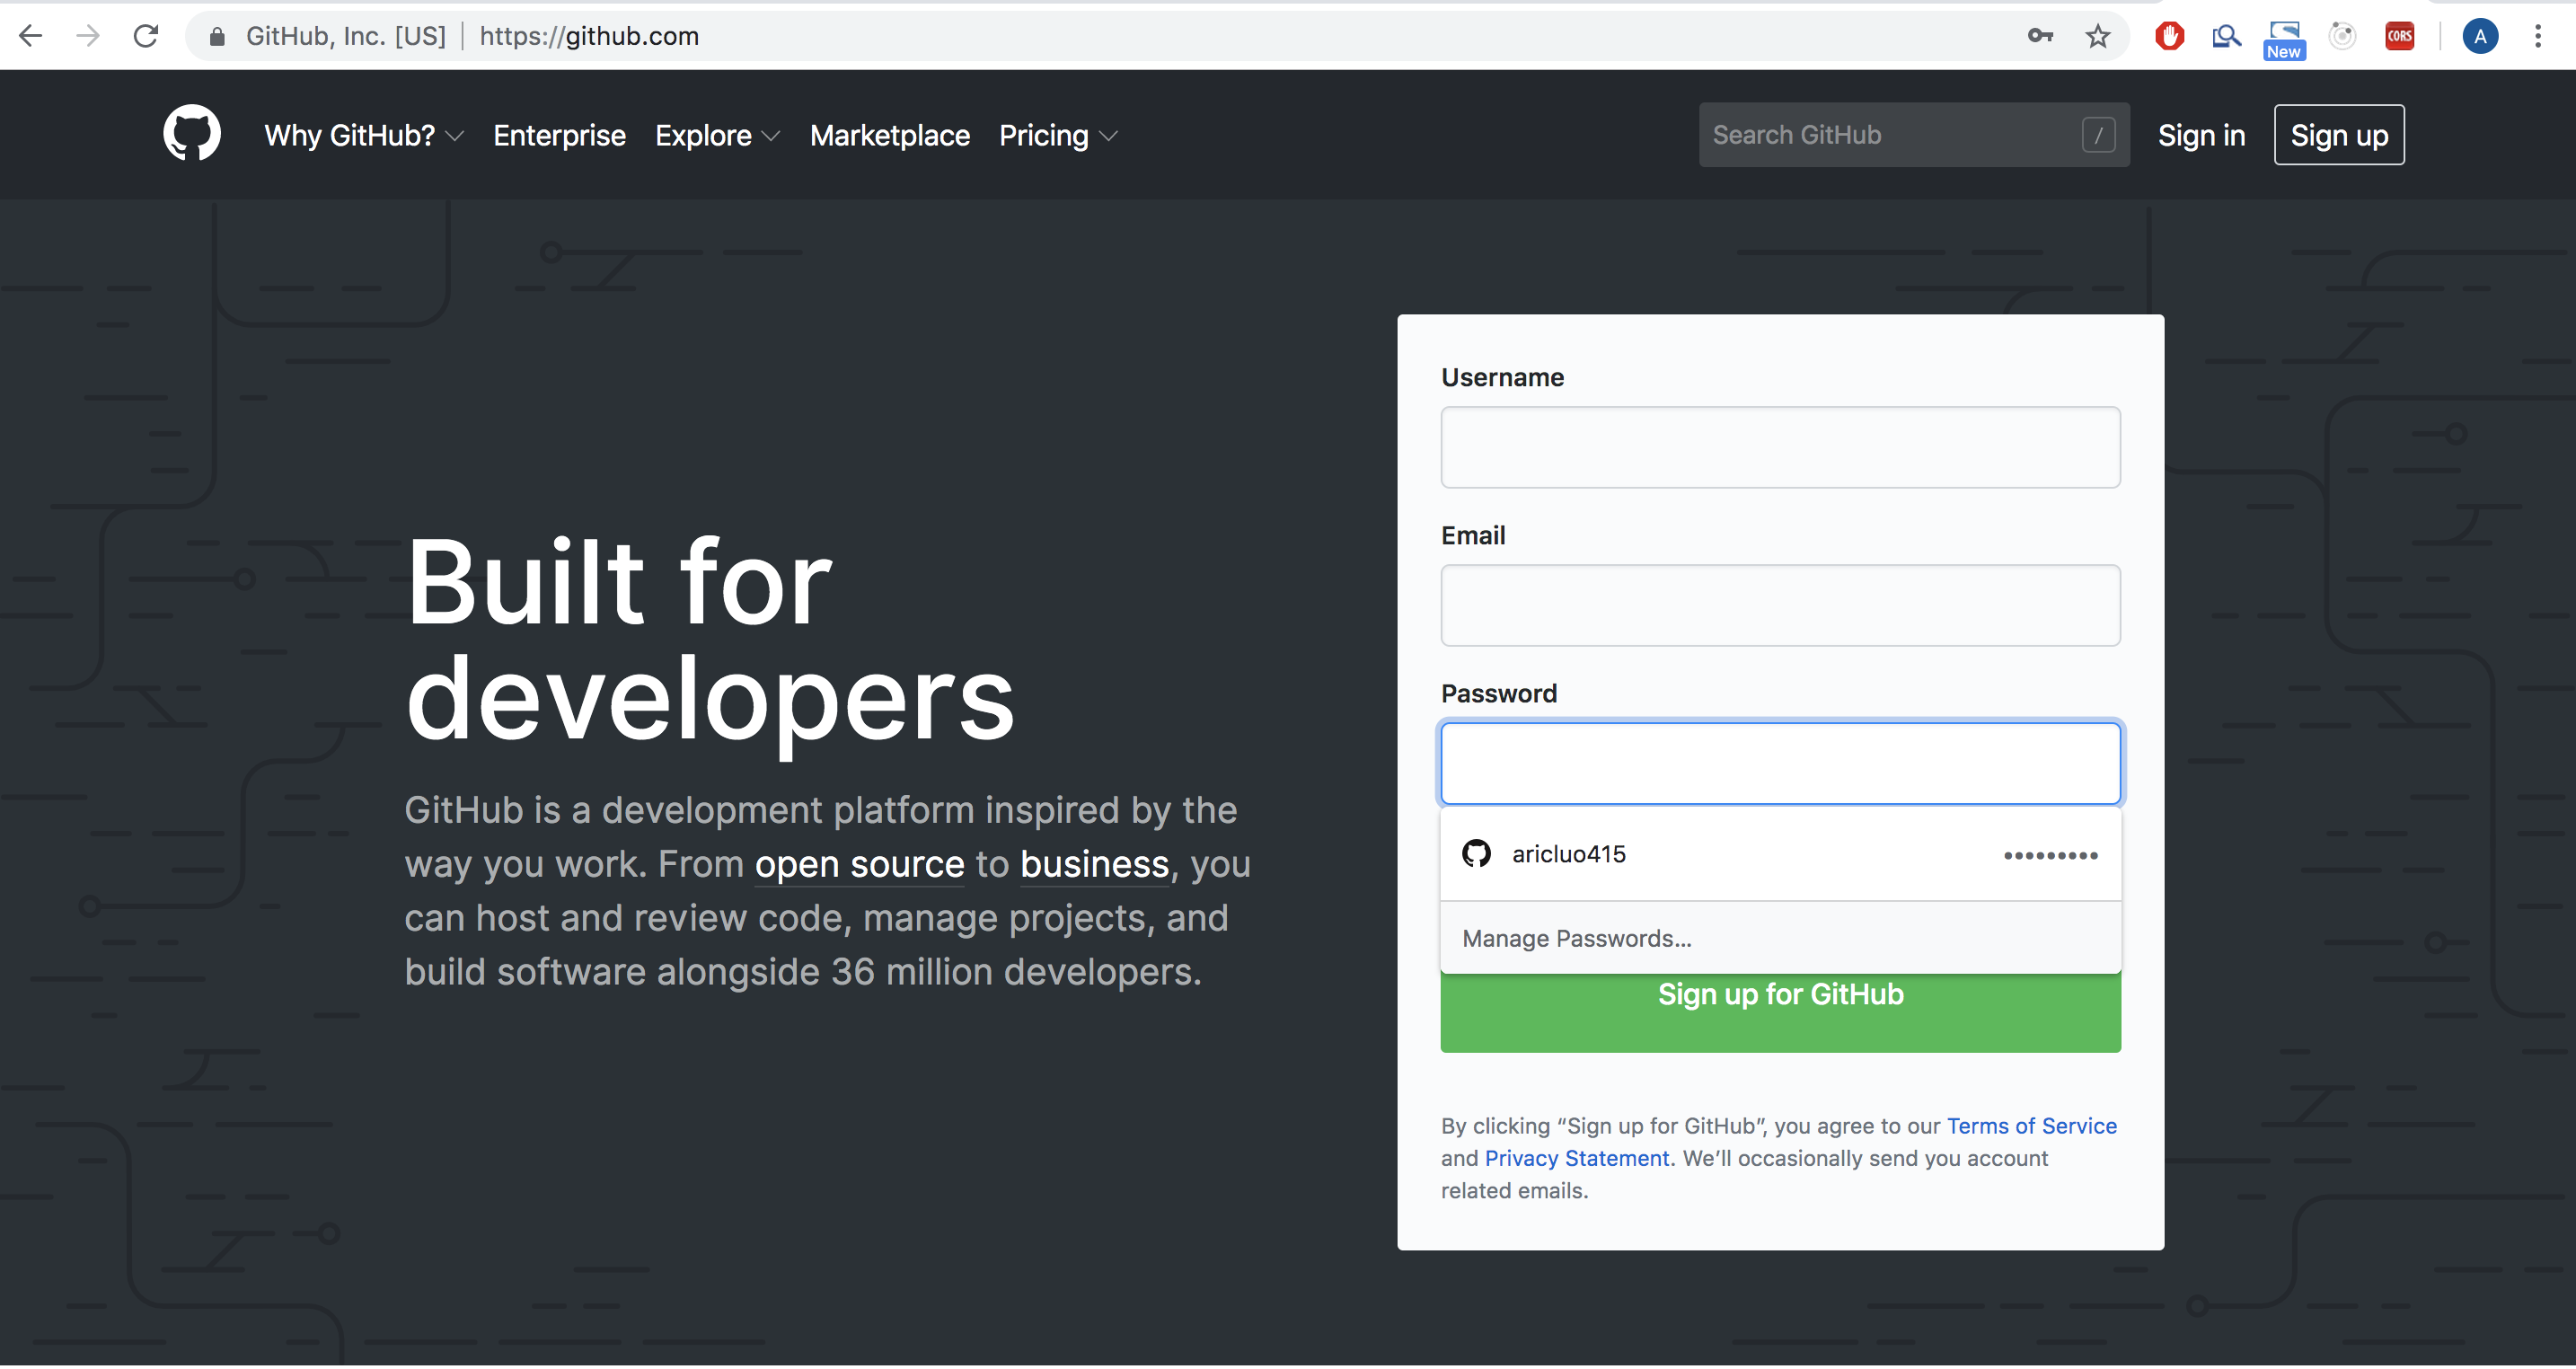Click the Sign up header button
The height and width of the screenshot is (1369, 2576).
(x=2339, y=135)
